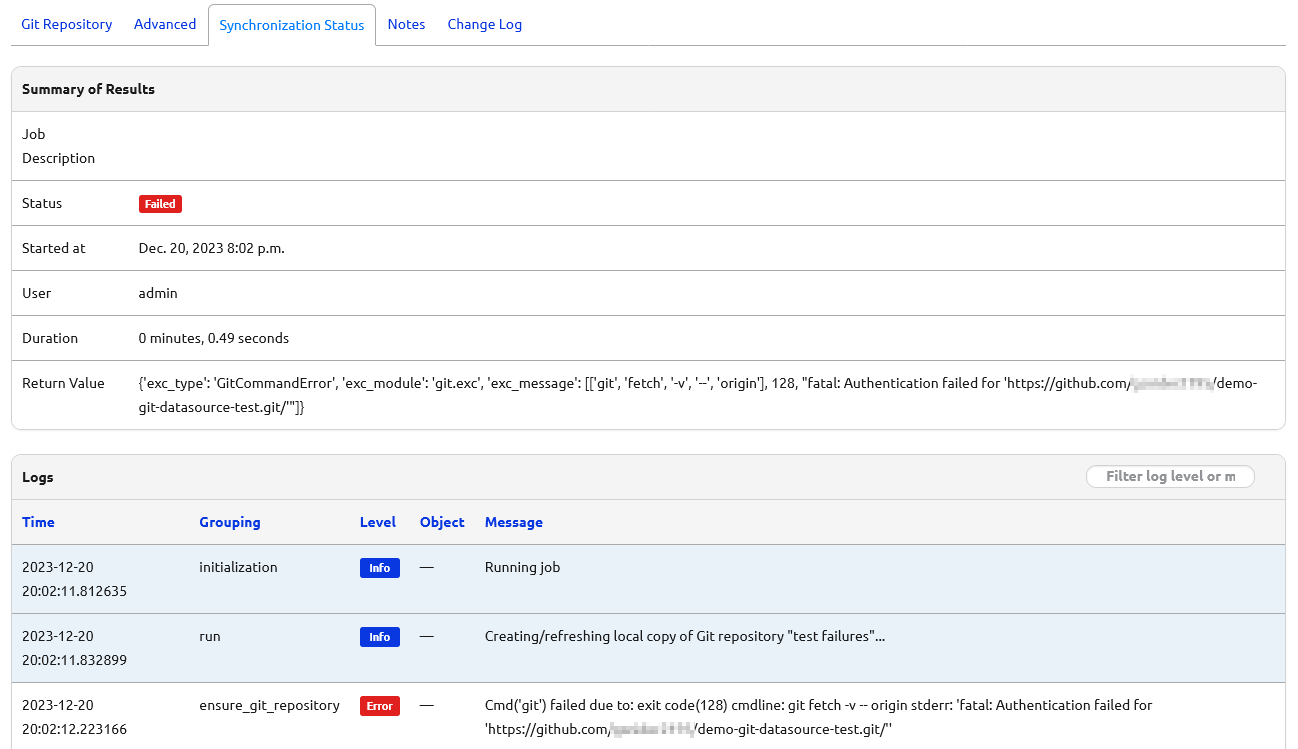The width and height of the screenshot is (1298, 749).
Task: Click the filter log level input field
Action: point(1169,476)
